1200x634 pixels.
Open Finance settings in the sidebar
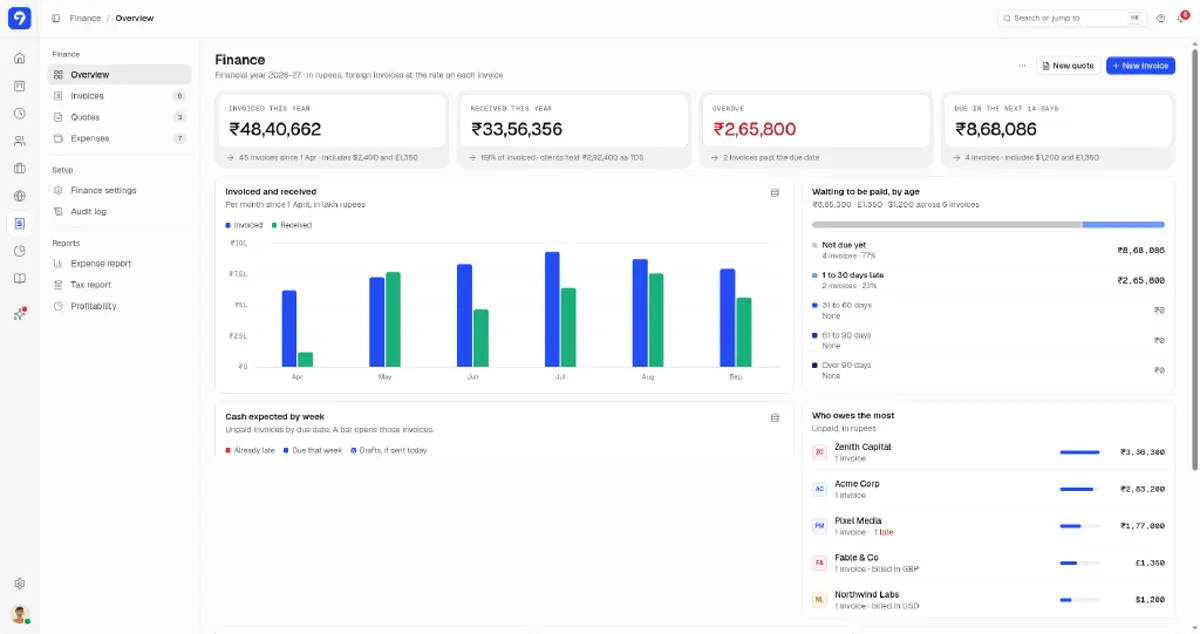coord(119,190)
